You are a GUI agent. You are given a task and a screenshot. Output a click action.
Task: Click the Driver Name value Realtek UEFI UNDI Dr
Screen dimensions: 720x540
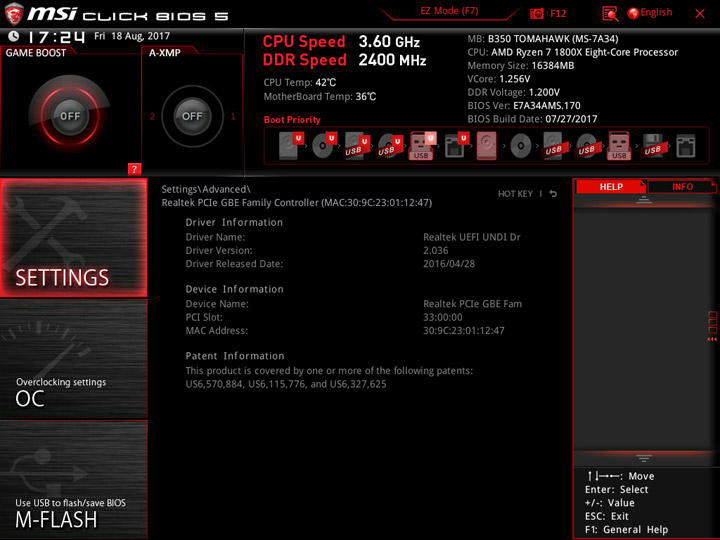(x=472, y=237)
